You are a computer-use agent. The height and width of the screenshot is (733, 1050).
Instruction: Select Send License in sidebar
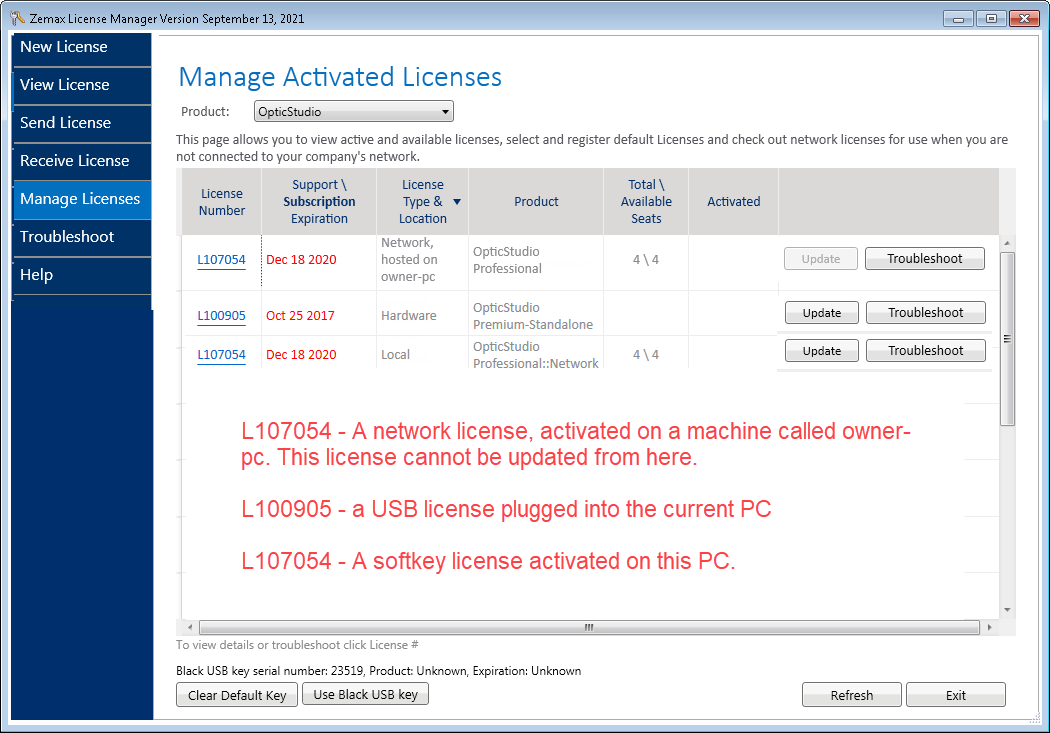tap(82, 124)
